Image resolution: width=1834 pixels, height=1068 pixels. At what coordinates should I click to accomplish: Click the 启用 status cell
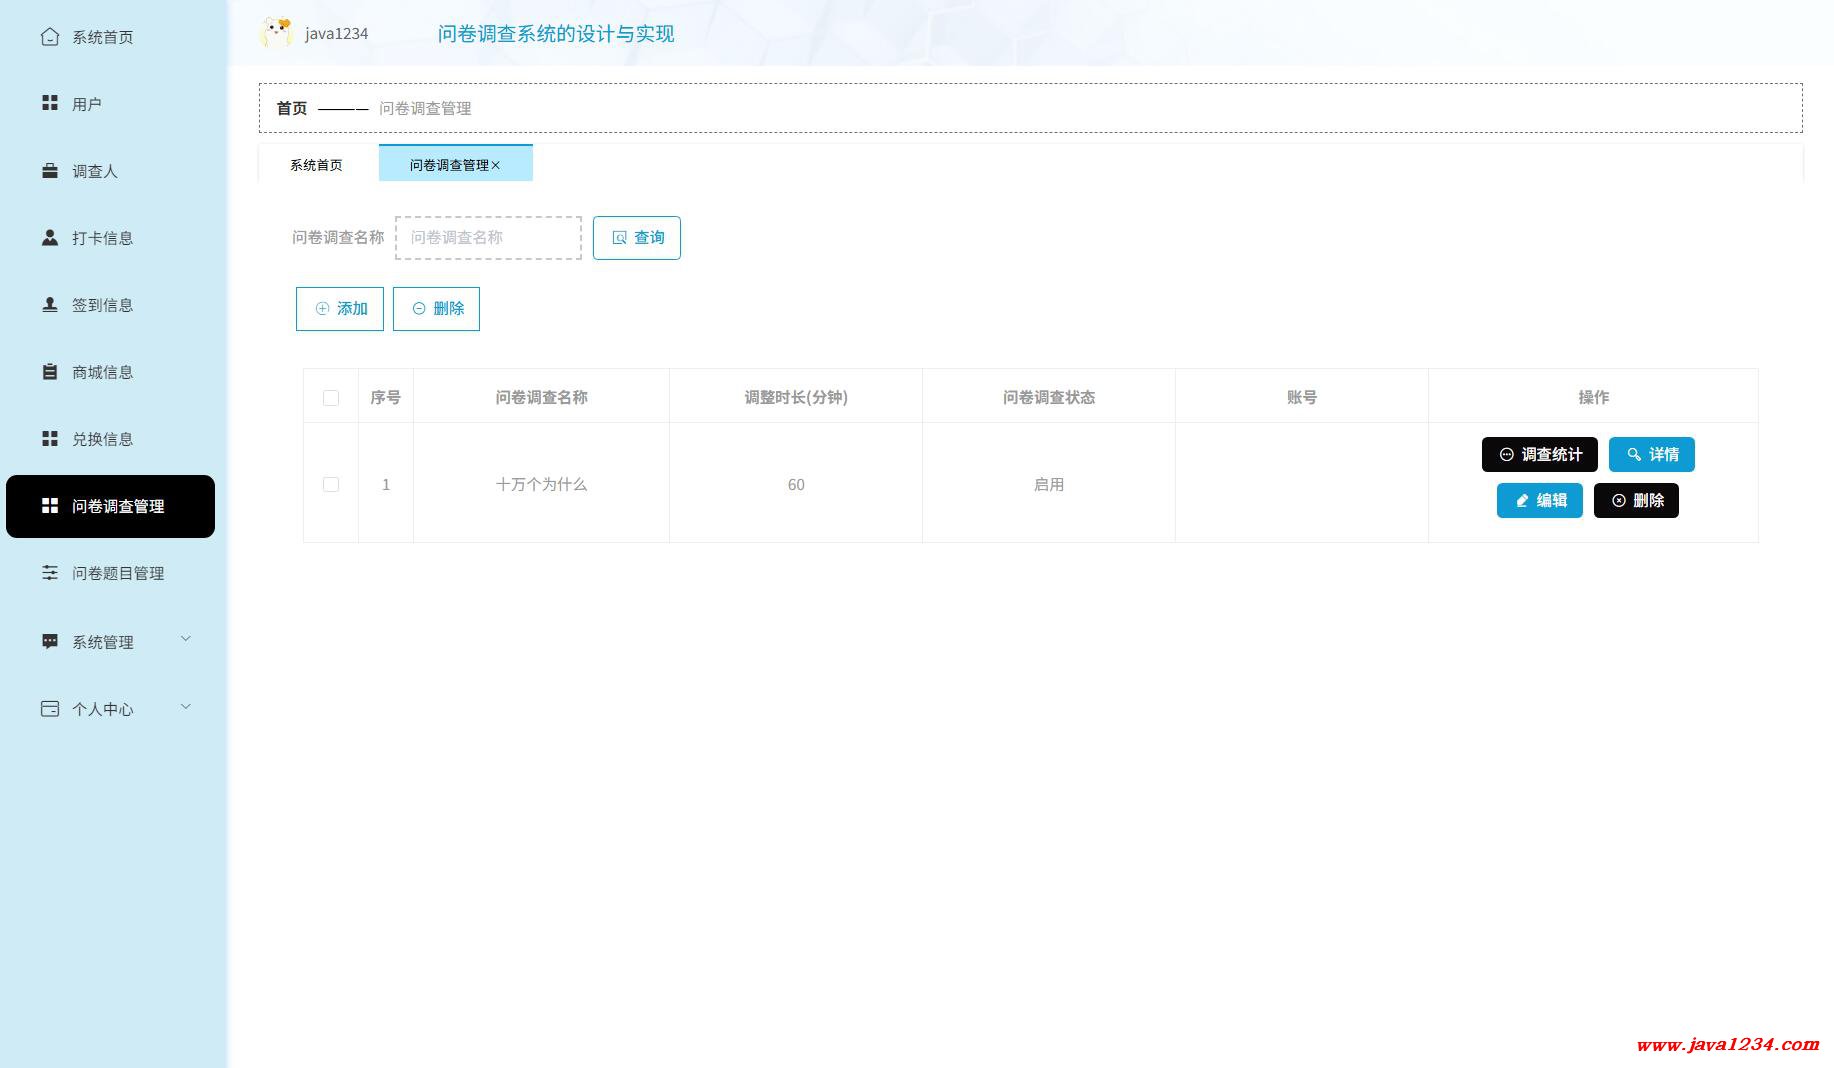pyautogui.click(x=1049, y=484)
